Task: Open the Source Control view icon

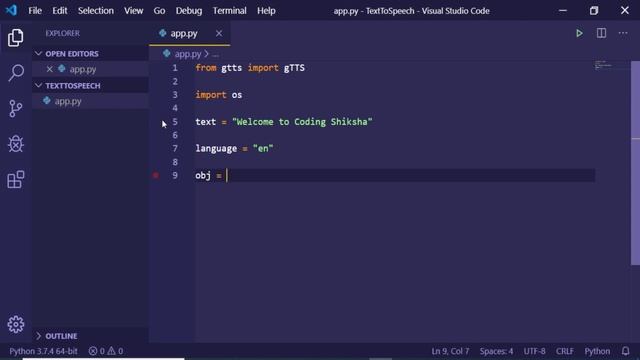Action: (x=16, y=109)
